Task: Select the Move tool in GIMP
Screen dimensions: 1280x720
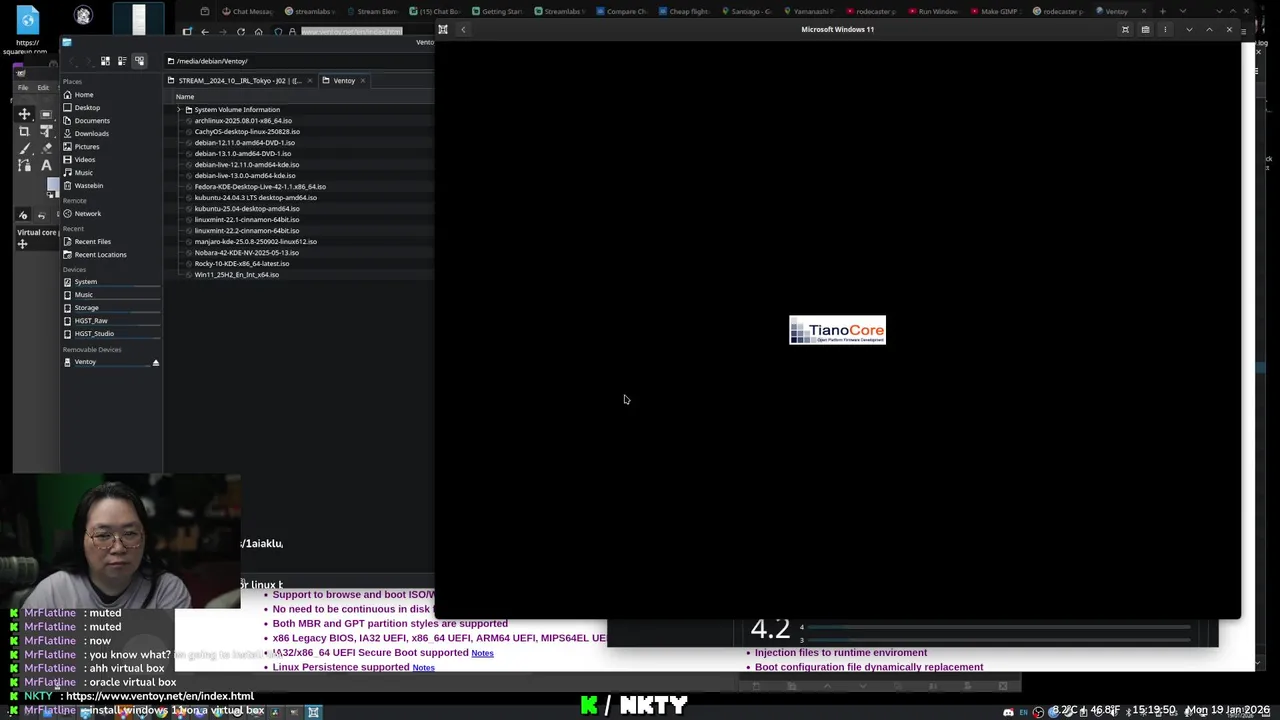Action: pos(25,114)
